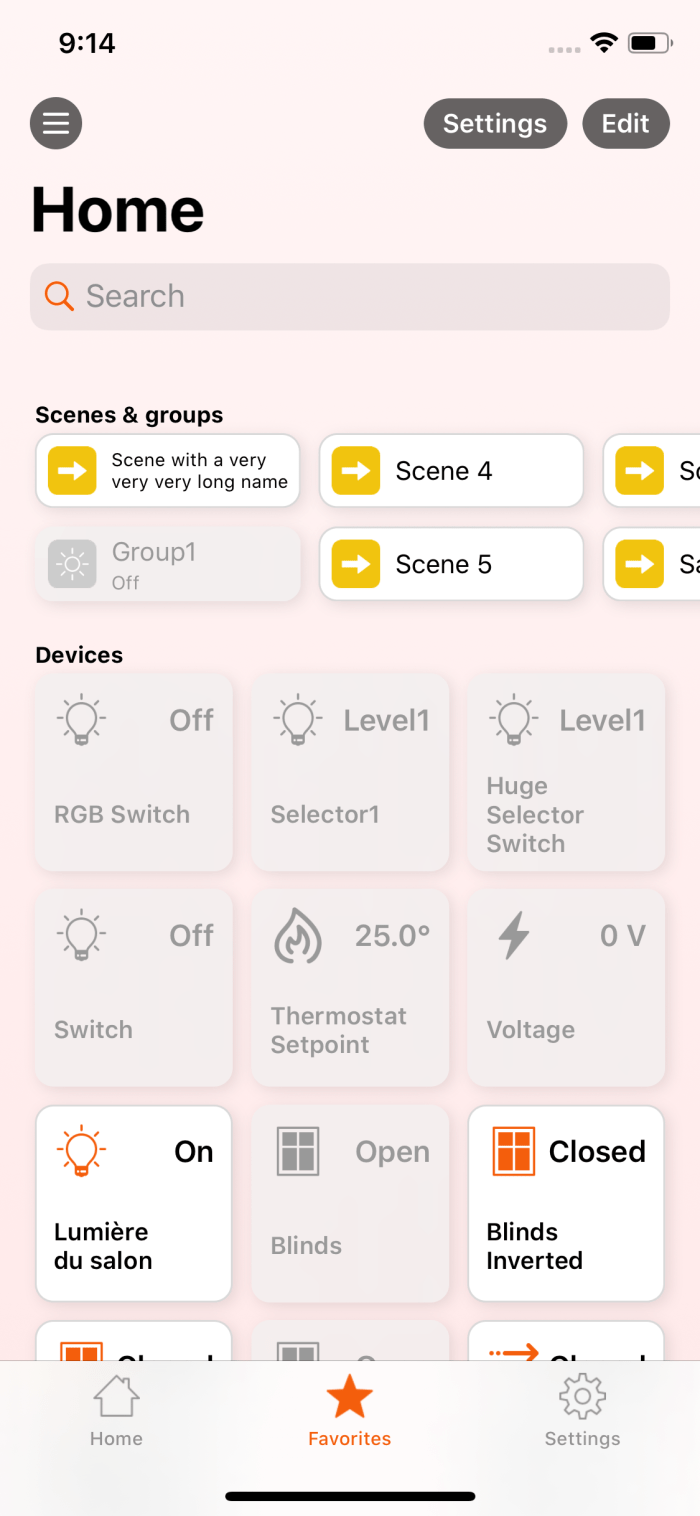The height and width of the screenshot is (1516, 700).
Task: Toggle the Lumière du salon light
Action: pos(134,1203)
